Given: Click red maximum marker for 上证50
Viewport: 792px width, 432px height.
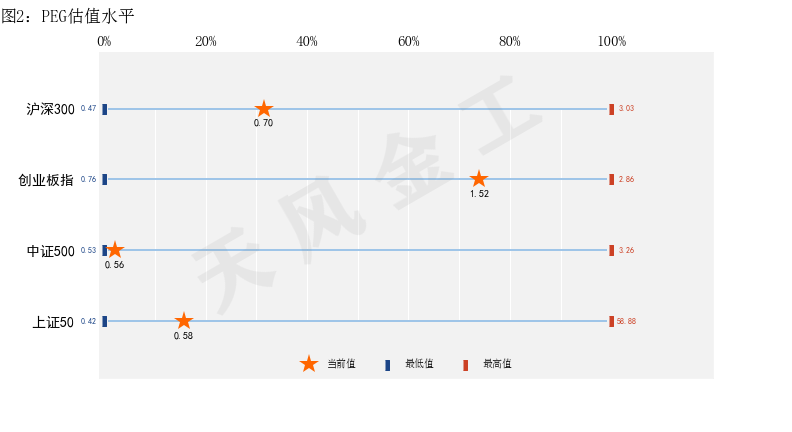Looking at the screenshot, I should [612, 321].
